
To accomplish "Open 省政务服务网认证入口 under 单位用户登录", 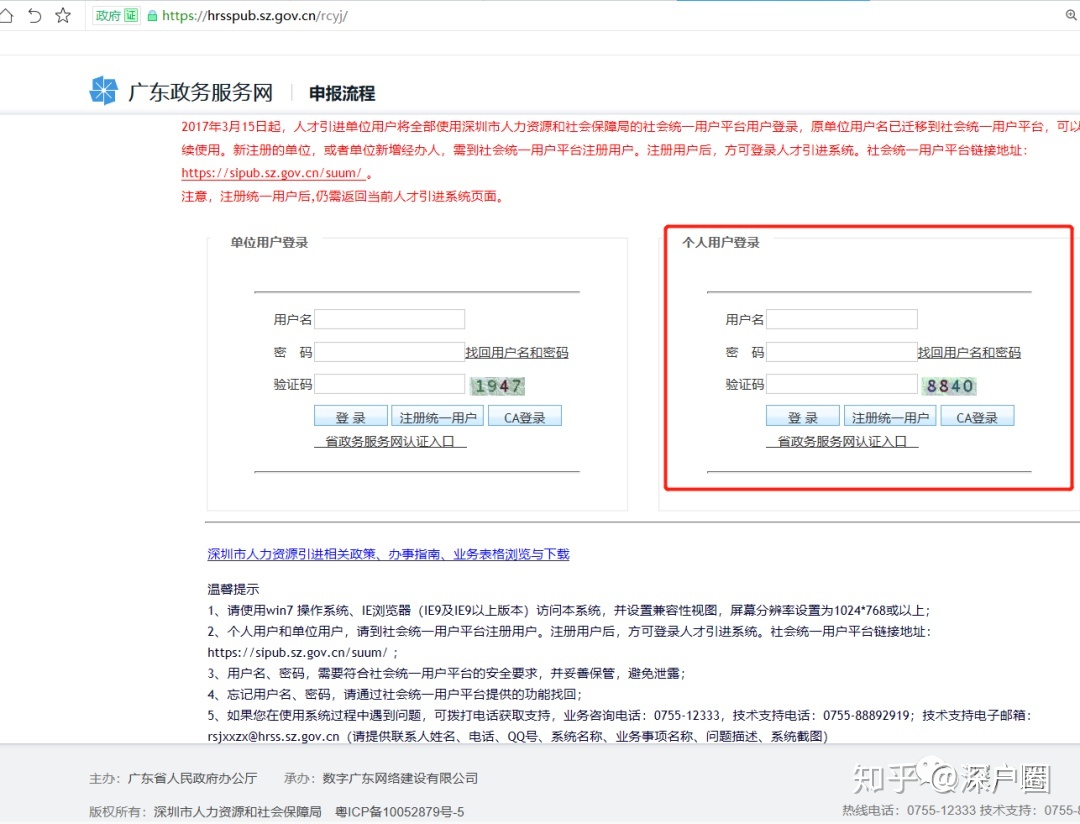I will 390,441.
